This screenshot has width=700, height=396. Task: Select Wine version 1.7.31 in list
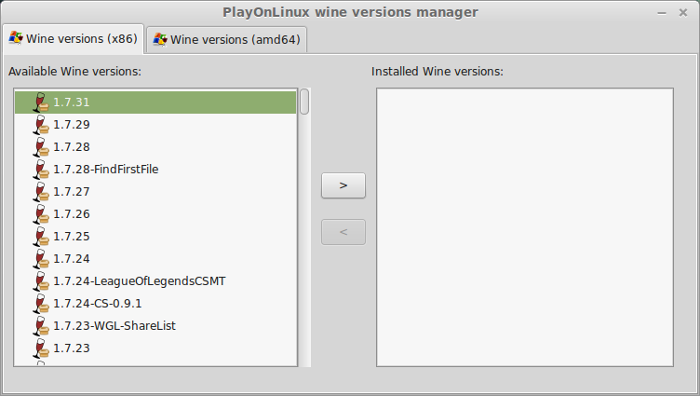tap(155, 102)
